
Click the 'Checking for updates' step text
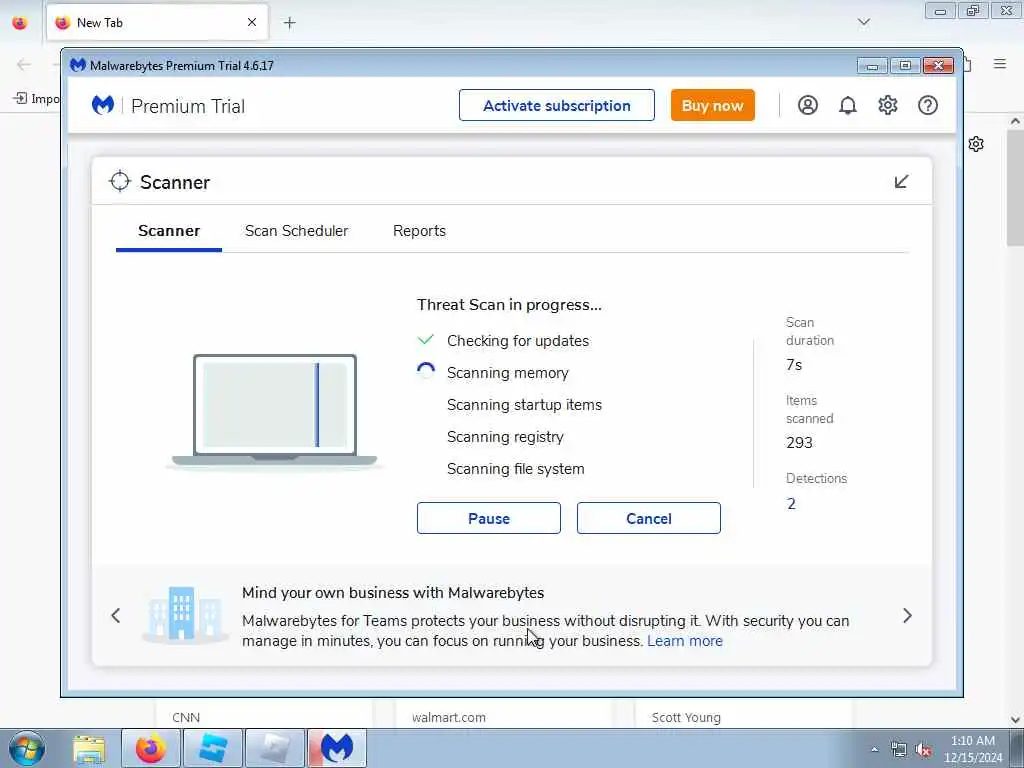click(518, 341)
